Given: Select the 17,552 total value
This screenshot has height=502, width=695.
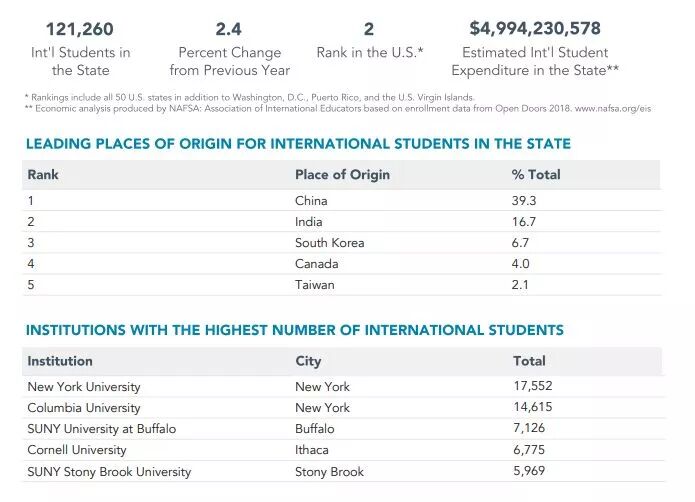Looking at the screenshot, I should (533, 386).
